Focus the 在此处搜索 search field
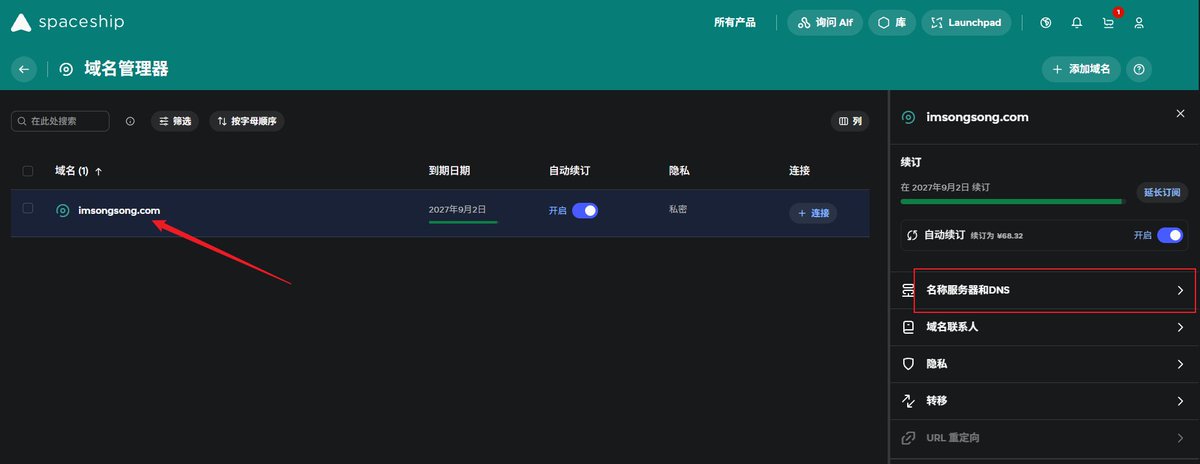The width and height of the screenshot is (1200, 464). [60, 121]
